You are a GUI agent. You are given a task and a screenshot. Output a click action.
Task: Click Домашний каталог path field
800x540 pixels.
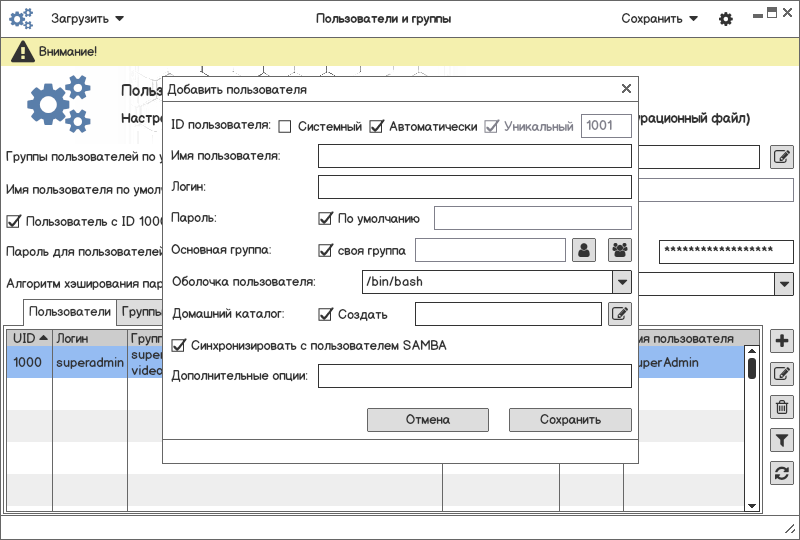click(508, 314)
